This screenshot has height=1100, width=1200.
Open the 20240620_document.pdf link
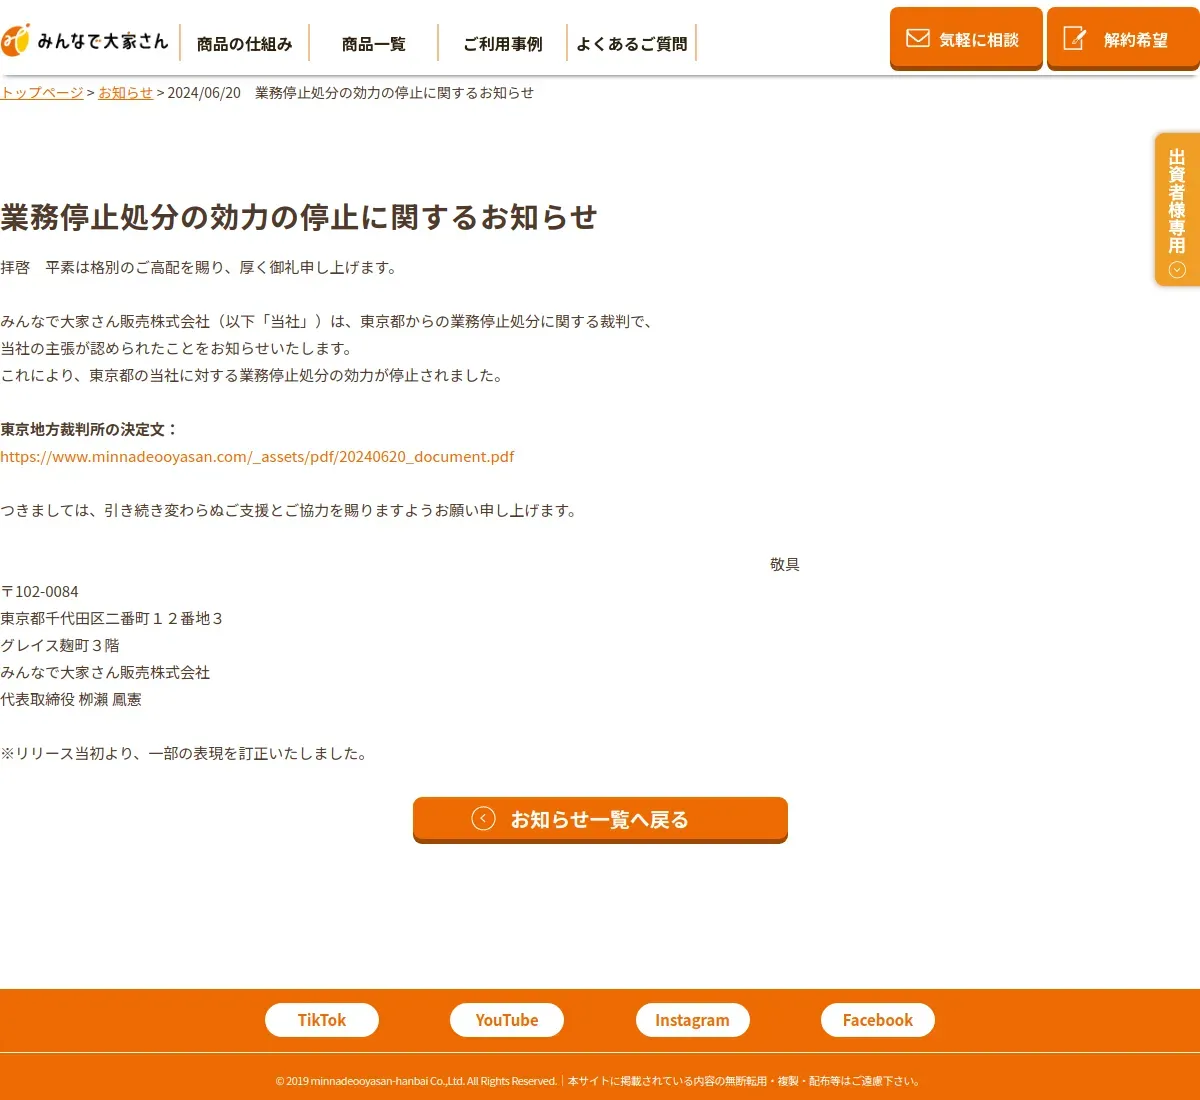[x=257, y=456]
